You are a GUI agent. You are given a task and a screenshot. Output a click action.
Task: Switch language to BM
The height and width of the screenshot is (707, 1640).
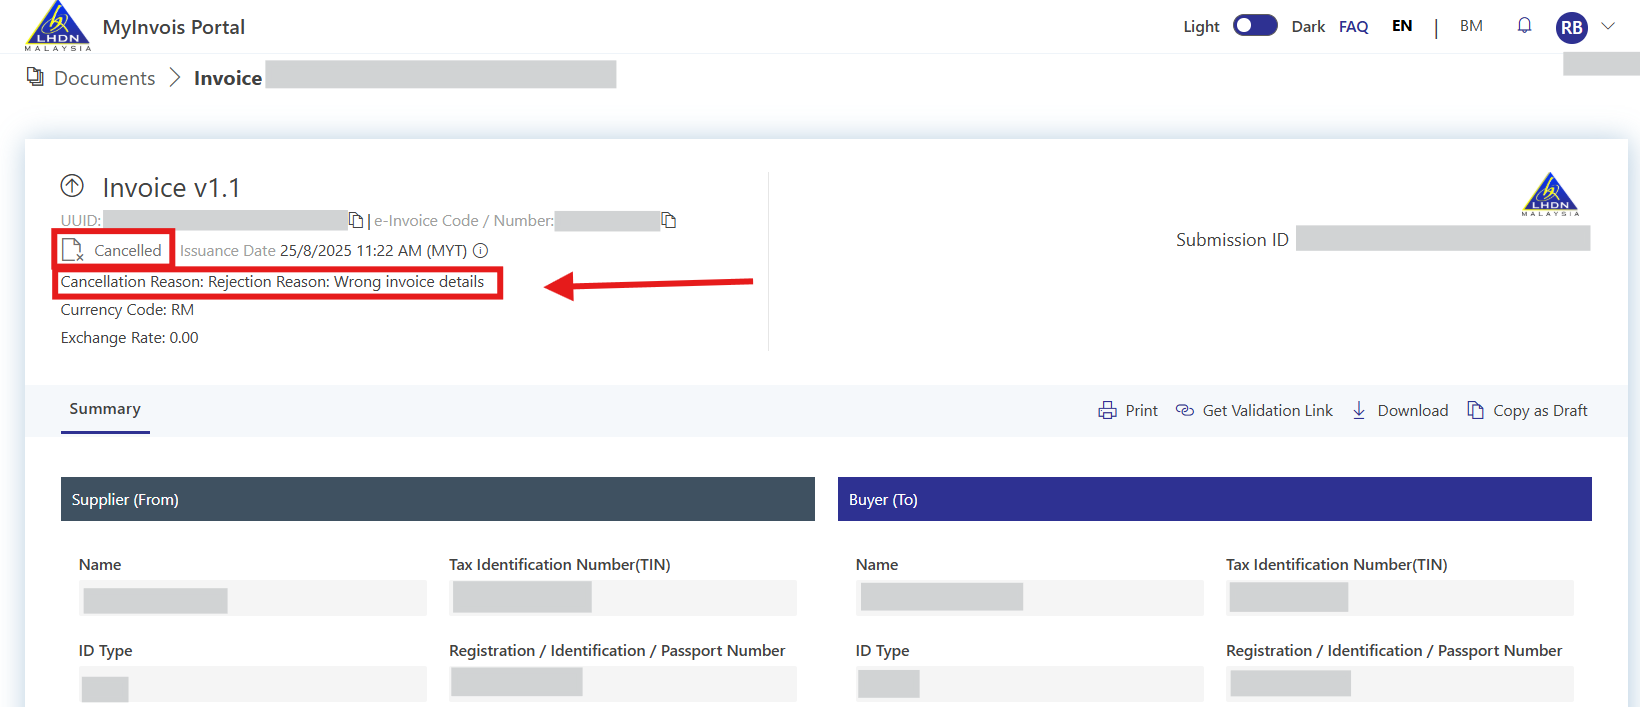[x=1471, y=26]
